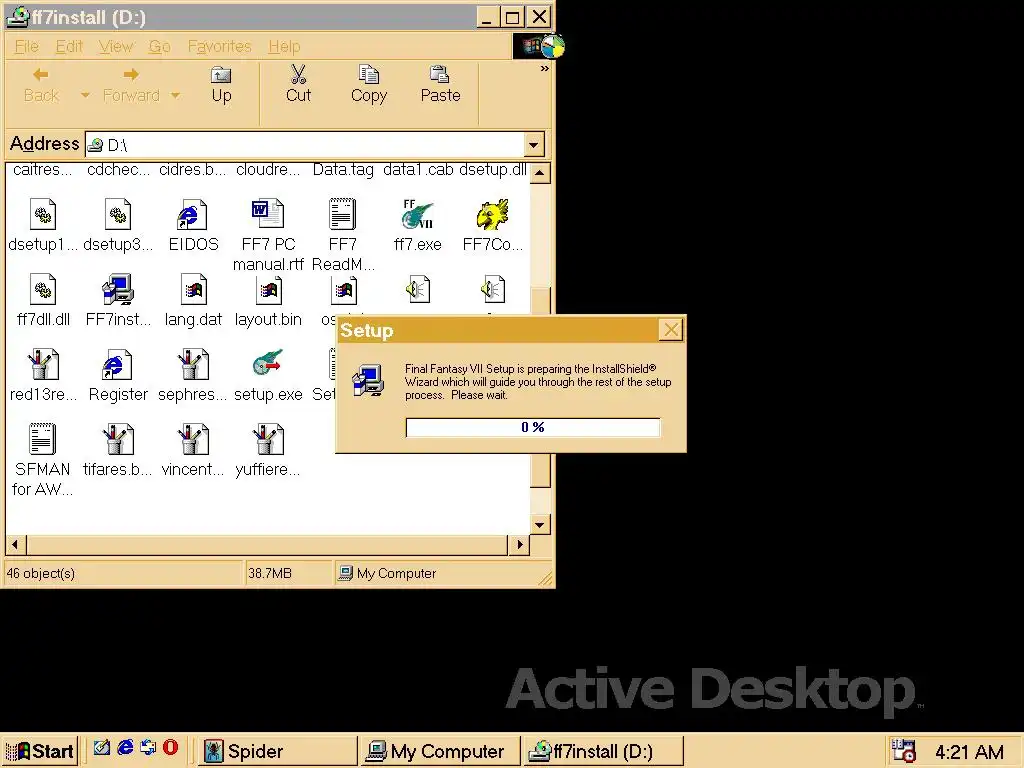Open FF7 PC manual.rtf document icon
This screenshot has height=768, width=1024.
tap(268, 214)
